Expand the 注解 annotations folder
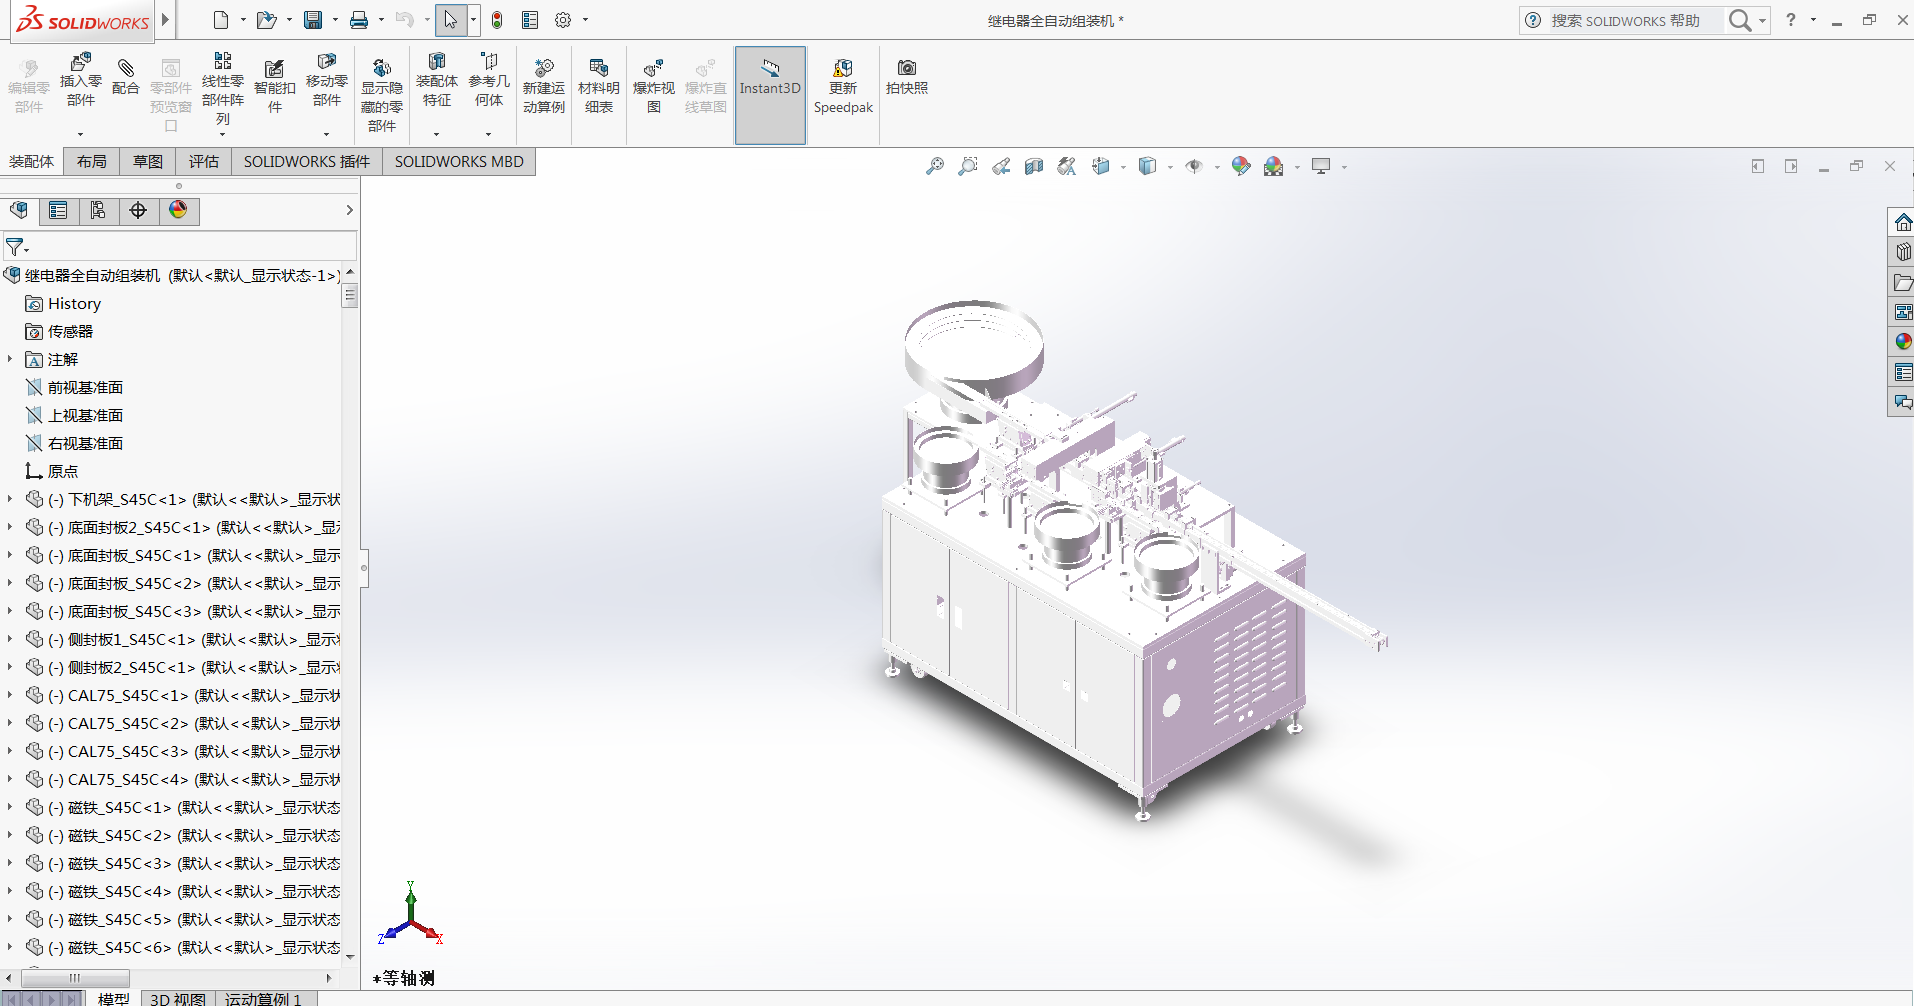 pos(10,359)
